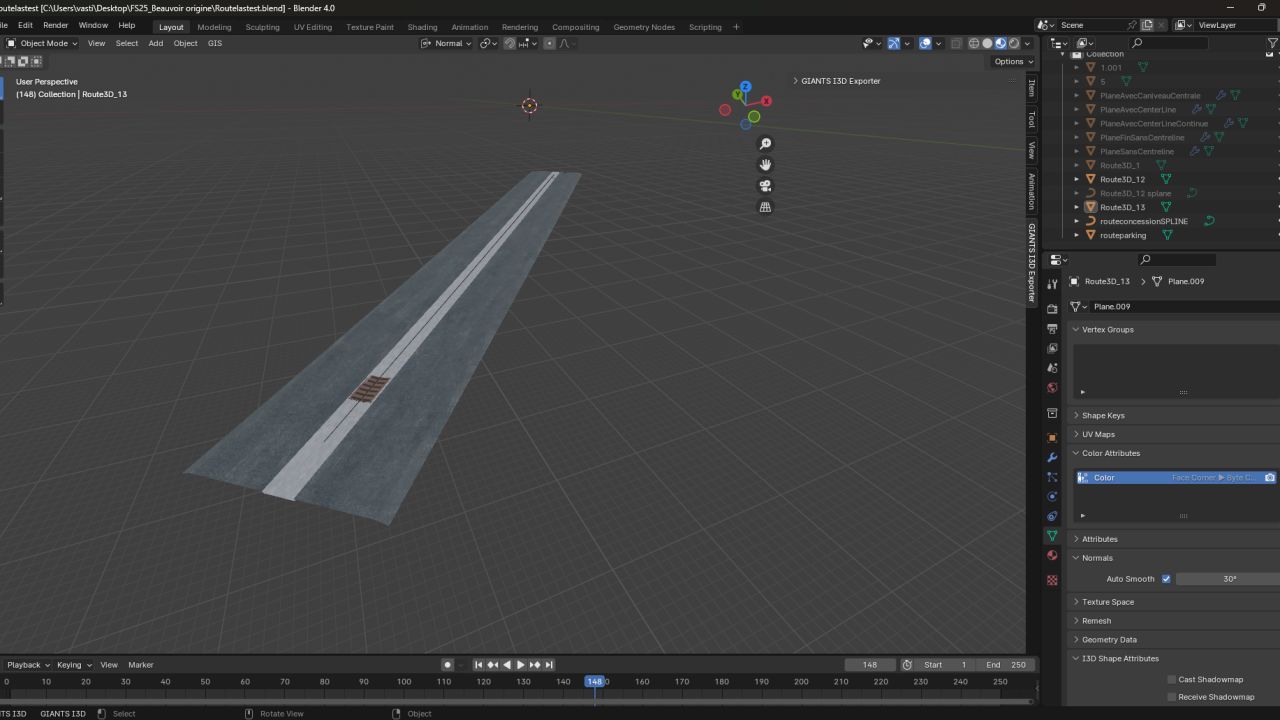Click the Options button in viewport
Screen dimensions: 1280x720
coord(1009,62)
